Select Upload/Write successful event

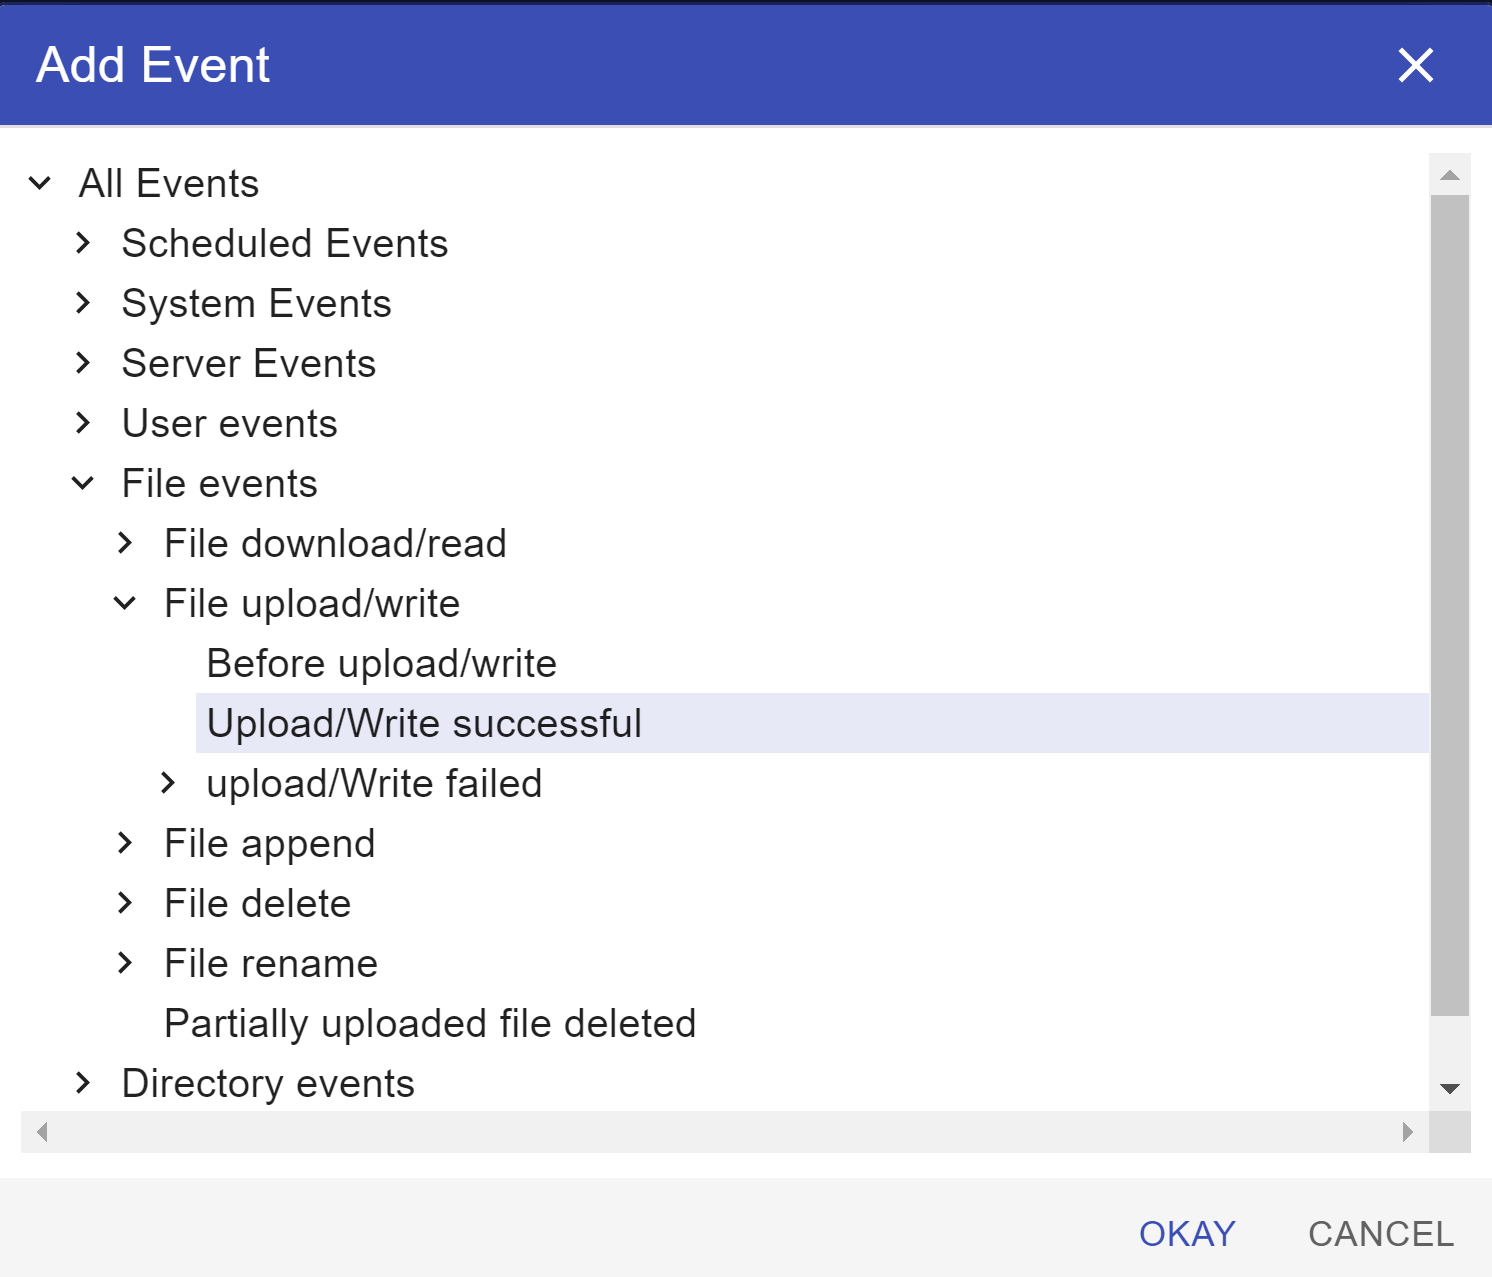[x=424, y=724]
